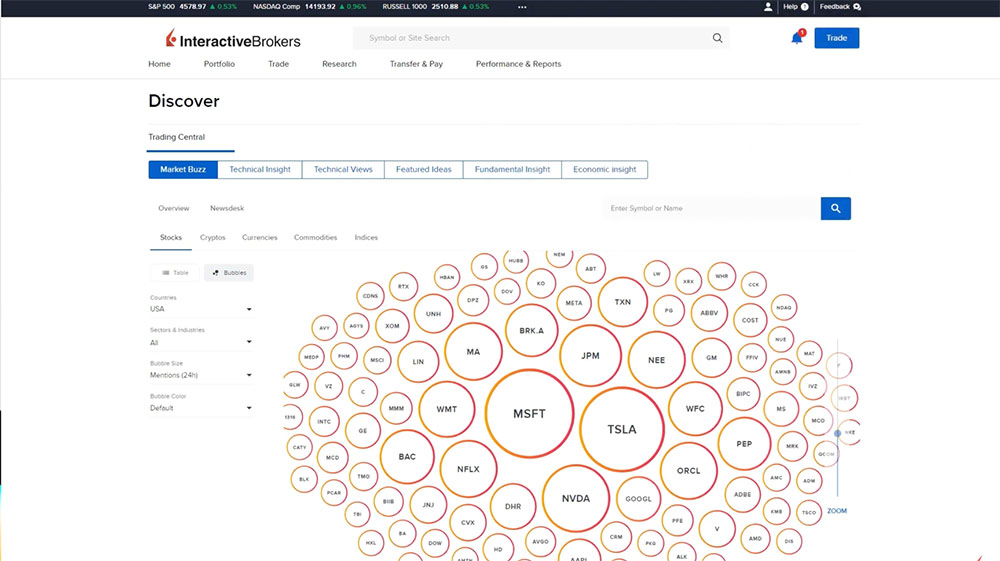Image resolution: width=1000 pixels, height=561 pixels.
Task: Select the Currencies tab
Action: [x=260, y=237]
